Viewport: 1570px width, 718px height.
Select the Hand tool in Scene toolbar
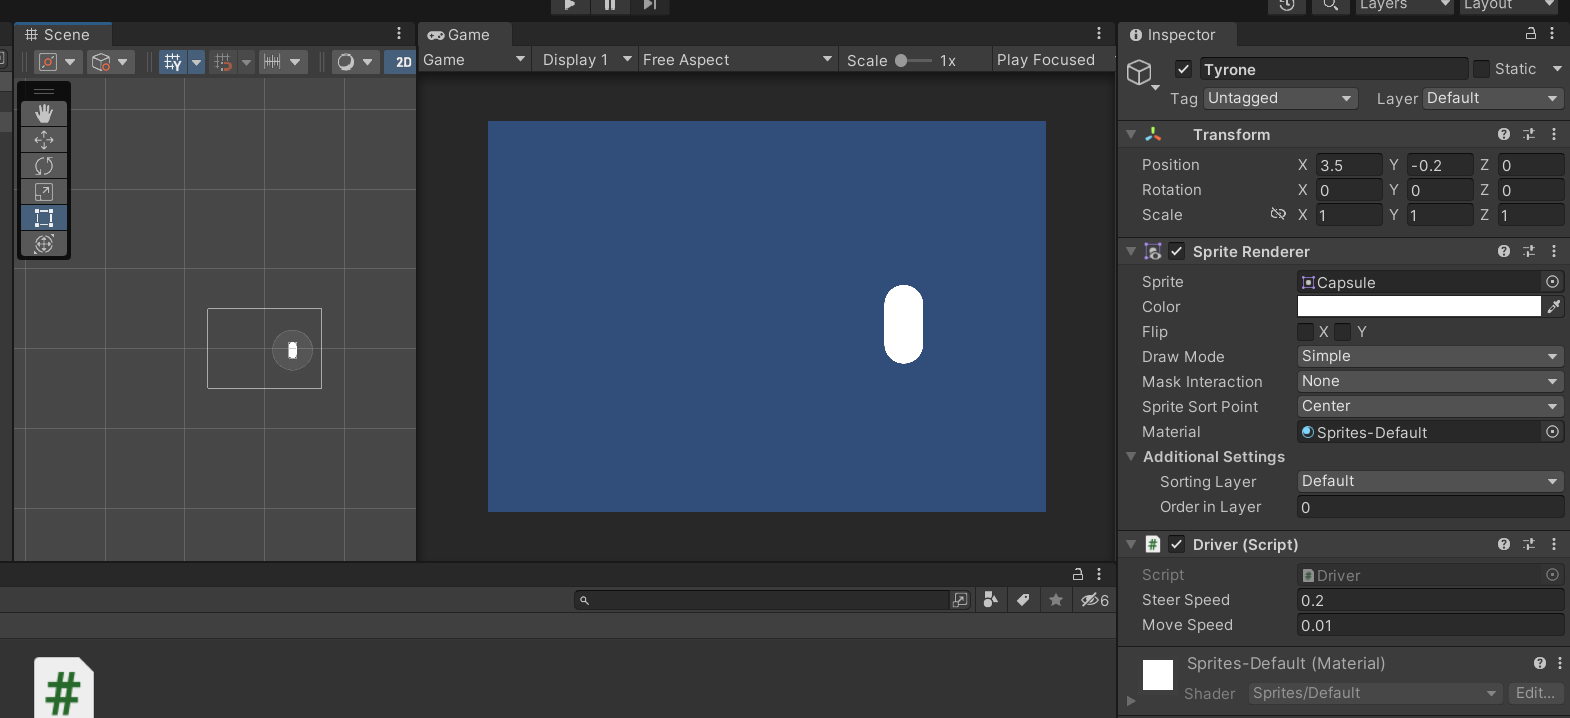click(44, 114)
